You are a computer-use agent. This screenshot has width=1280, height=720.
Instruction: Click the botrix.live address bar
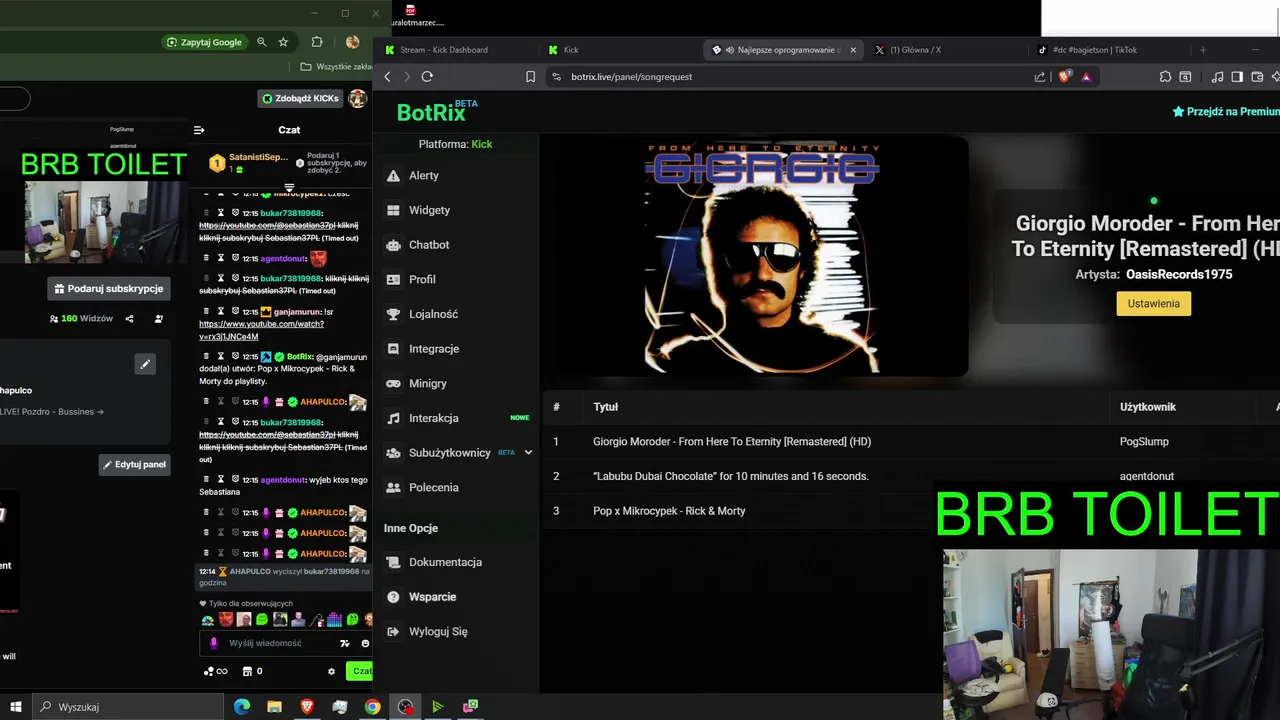(x=790, y=77)
